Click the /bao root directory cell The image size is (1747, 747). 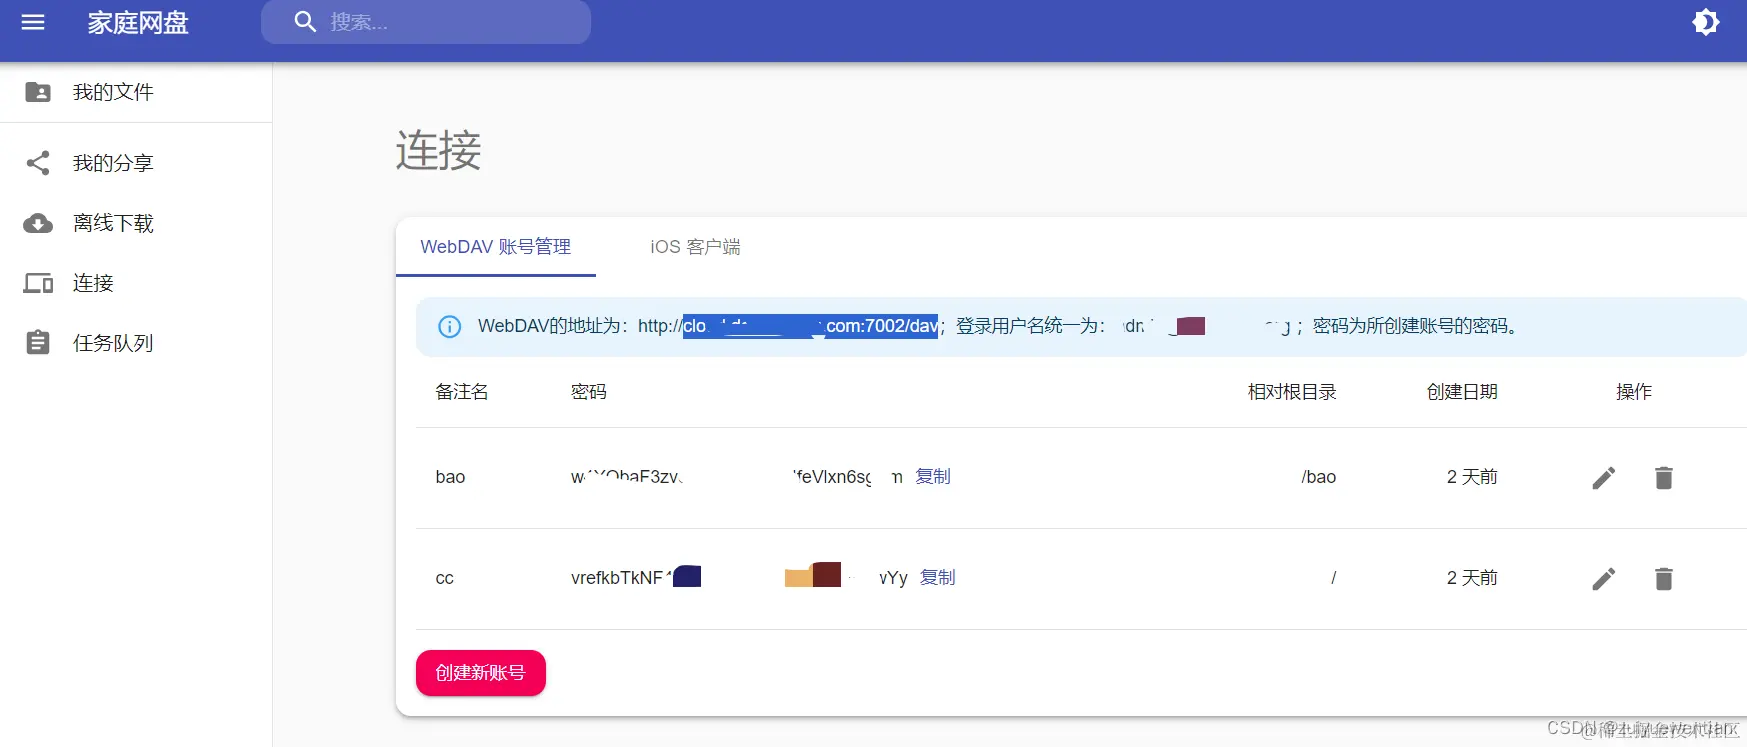pyautogui.click(x=1319, y=477)
